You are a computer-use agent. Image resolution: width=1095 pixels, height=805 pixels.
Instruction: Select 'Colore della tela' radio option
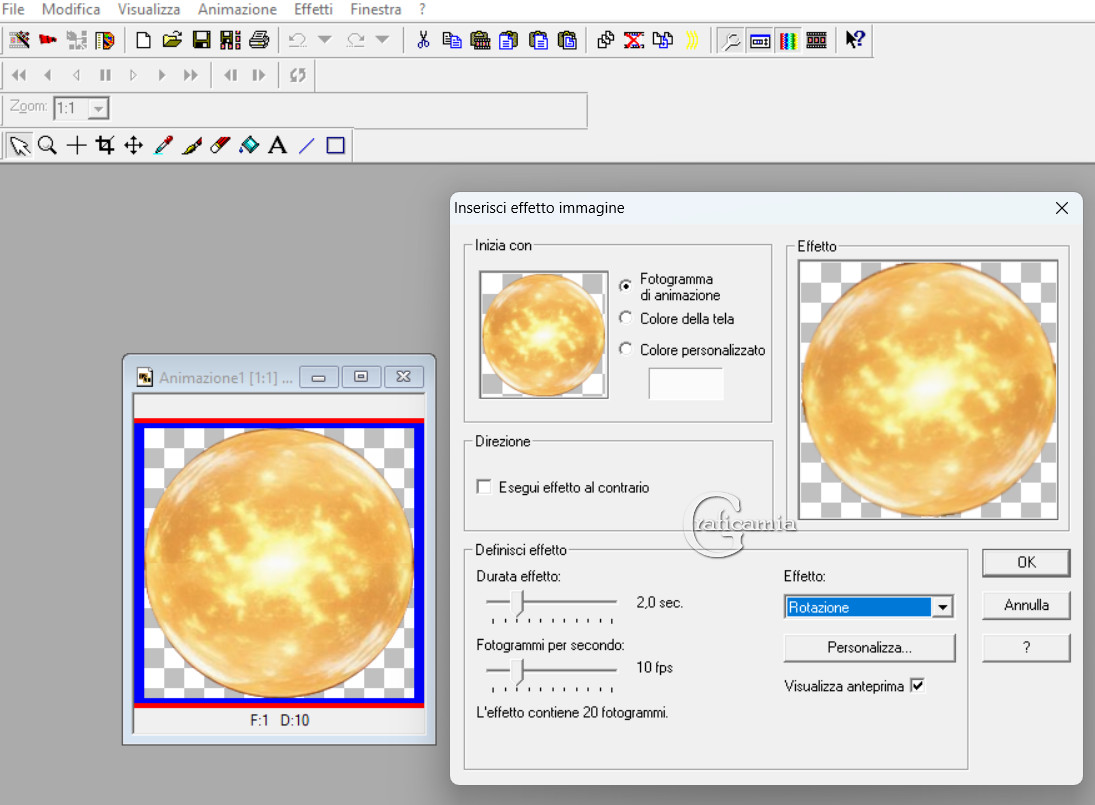(x=626, y=318)
